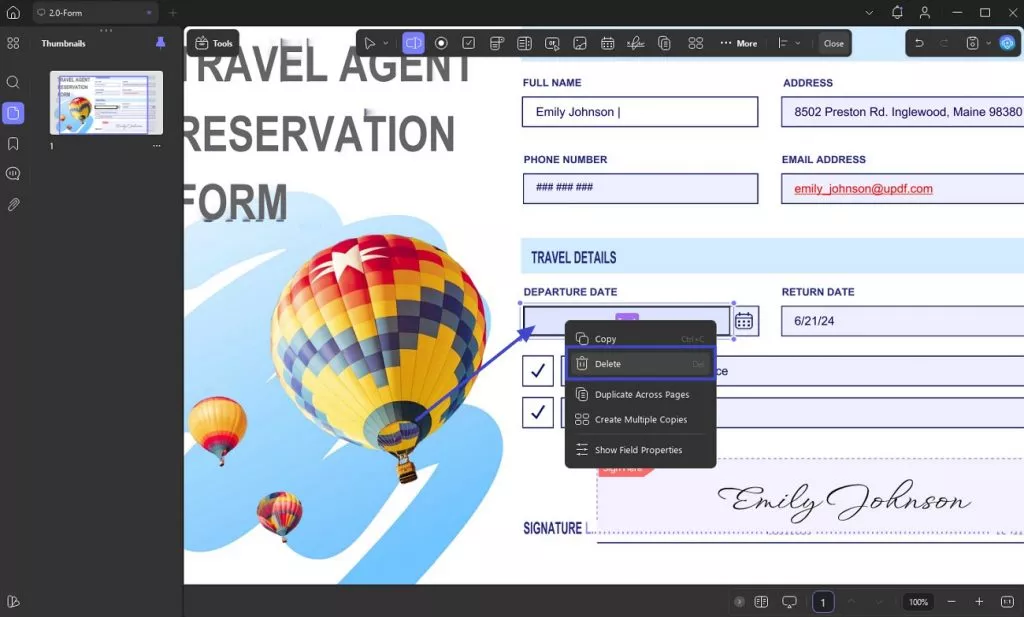
Task: Select the text field tool in toolbar
Action: 413,43
